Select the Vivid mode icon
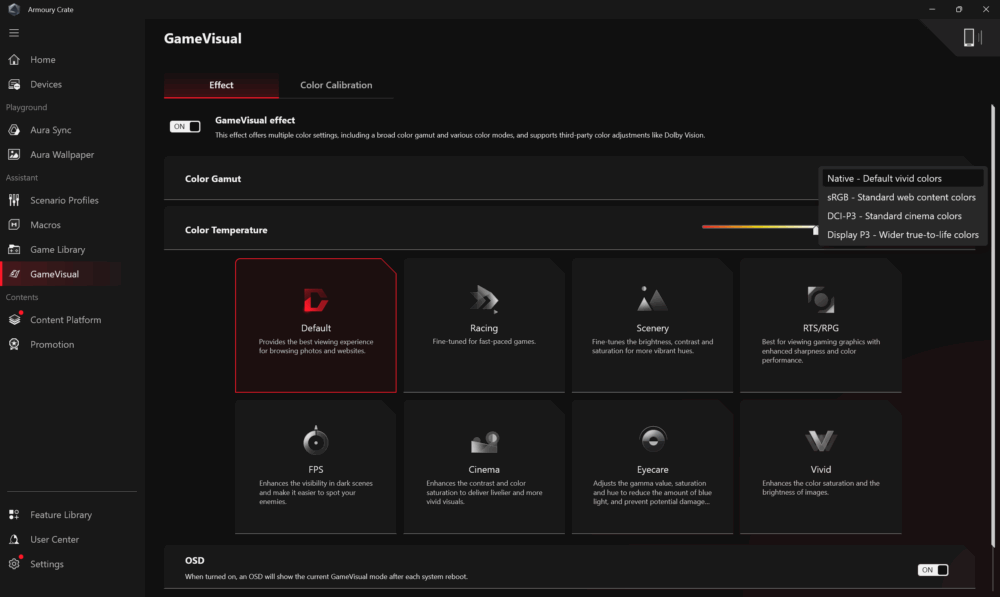The width and height of the screenshot is (1000, 597). pos(820,441)
